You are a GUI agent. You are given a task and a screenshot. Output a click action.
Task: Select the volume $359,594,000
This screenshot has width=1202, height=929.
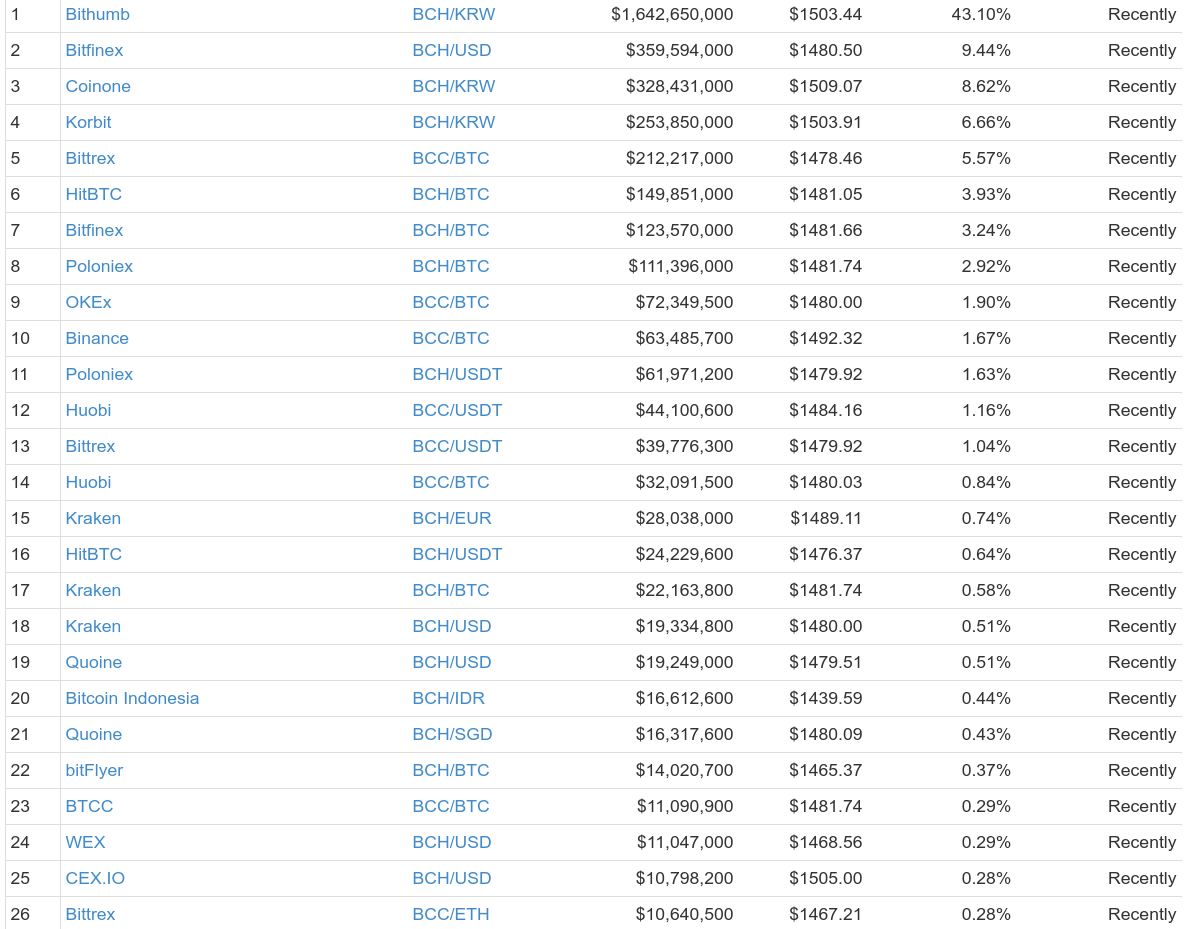679,50
